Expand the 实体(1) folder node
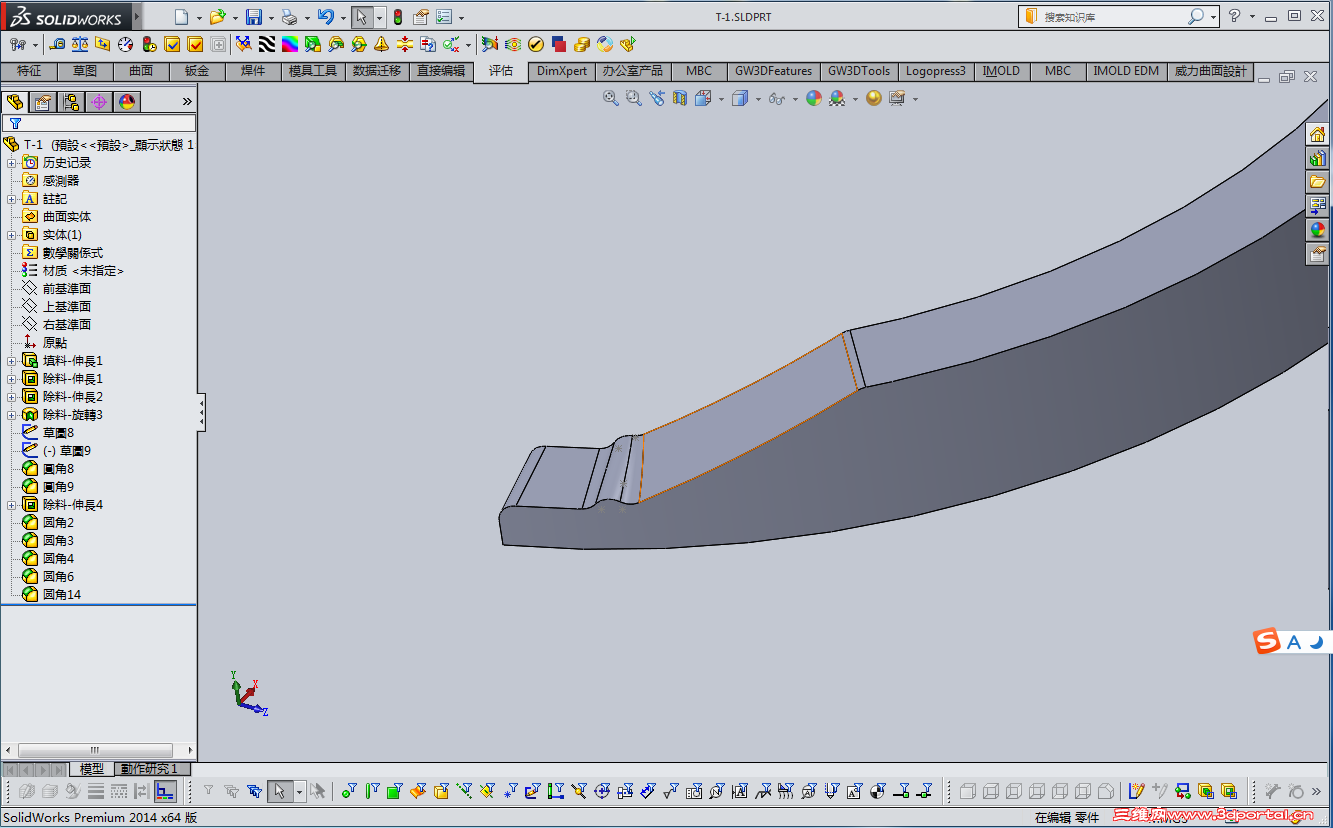This screenshot has height=828, width=1333. (x=12, y=235)
